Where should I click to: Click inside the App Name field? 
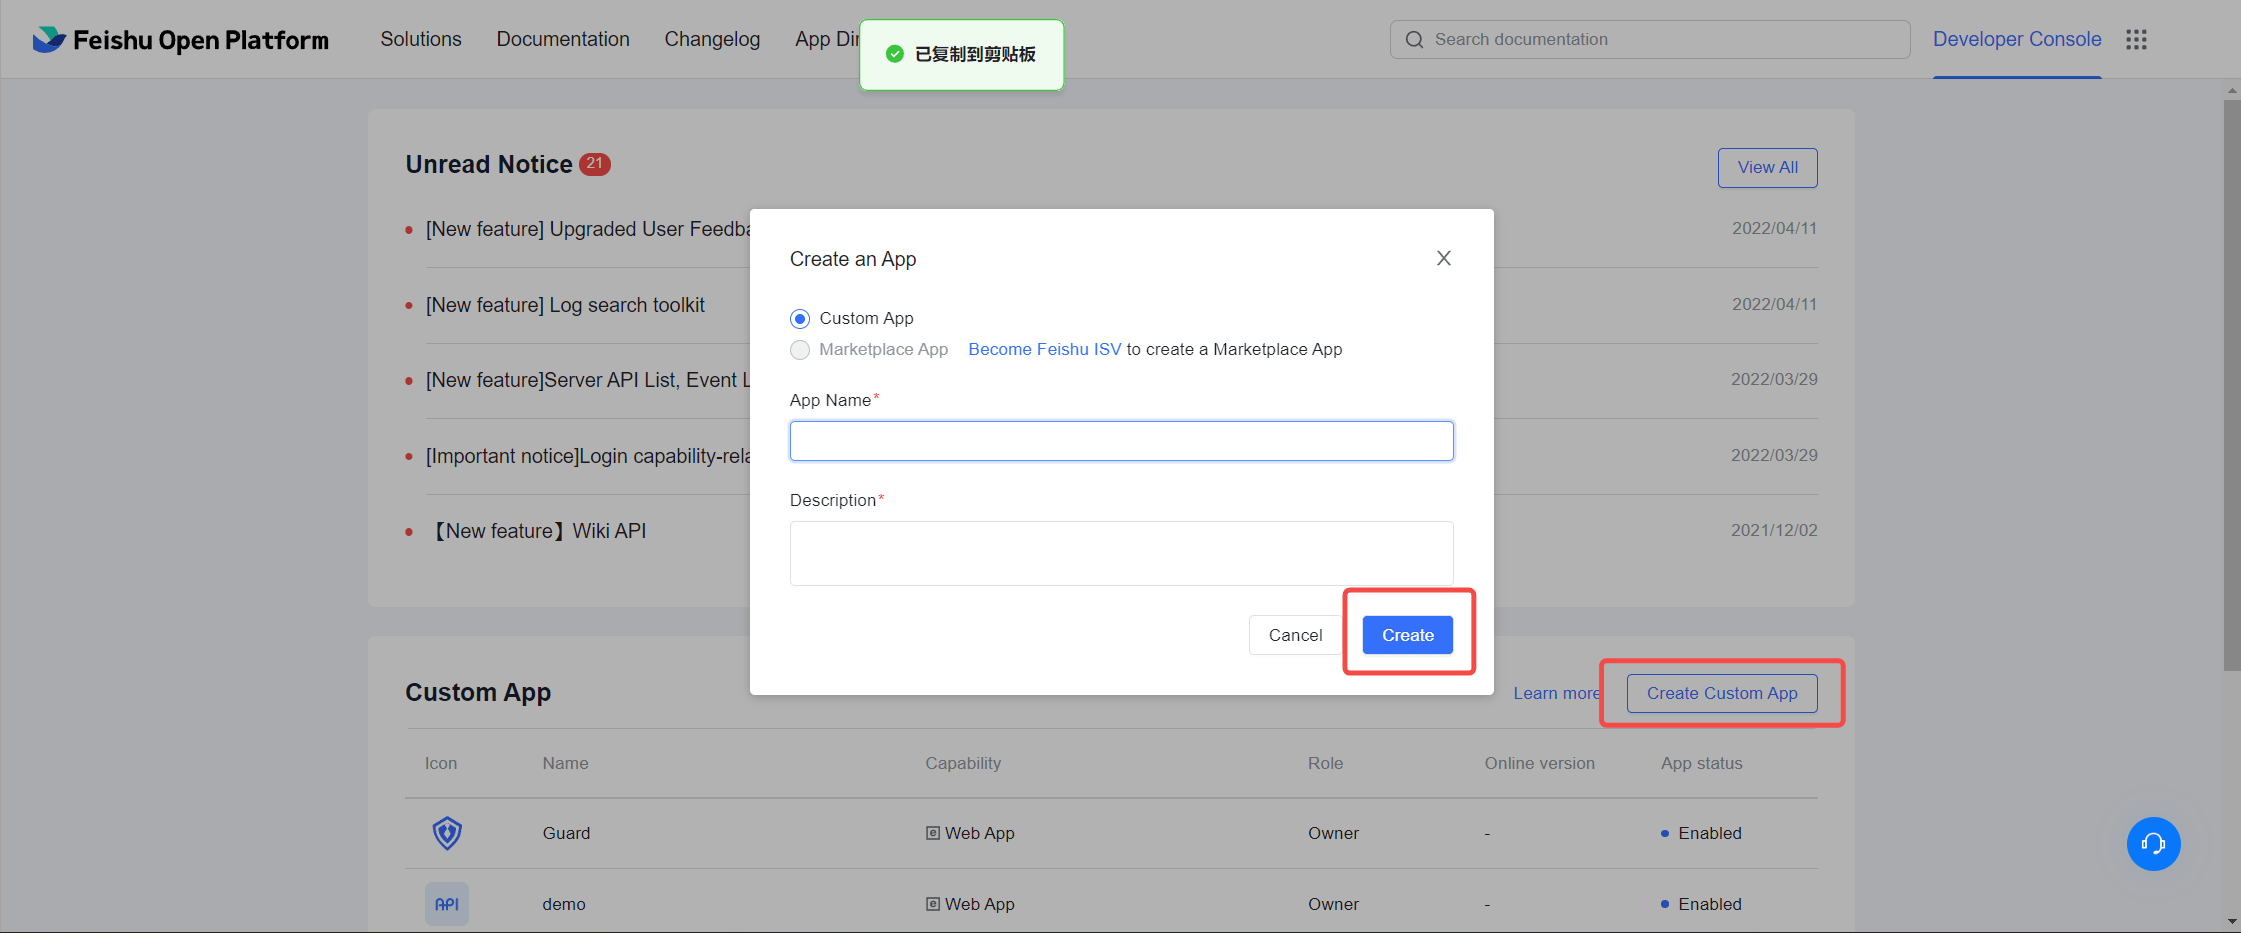(x=1121, y=441)
